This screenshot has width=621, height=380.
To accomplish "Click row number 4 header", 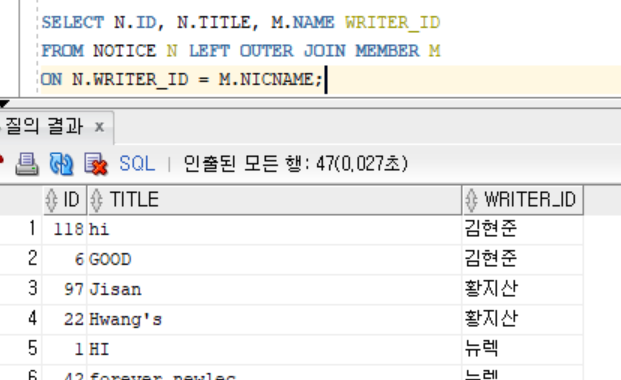I will tap(21, 319).
